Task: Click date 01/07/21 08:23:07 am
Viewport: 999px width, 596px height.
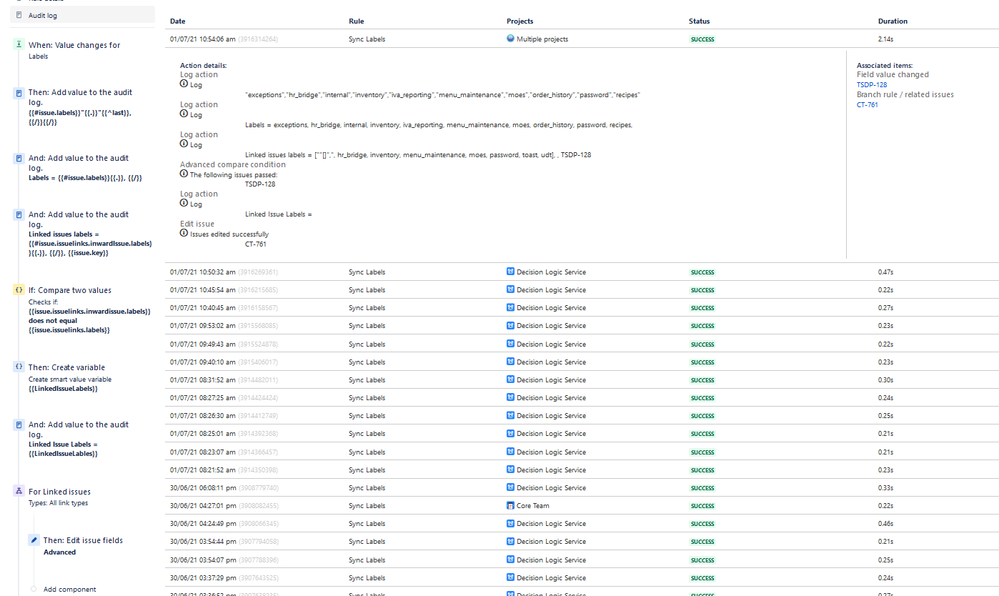Action: tap(203, 453)
